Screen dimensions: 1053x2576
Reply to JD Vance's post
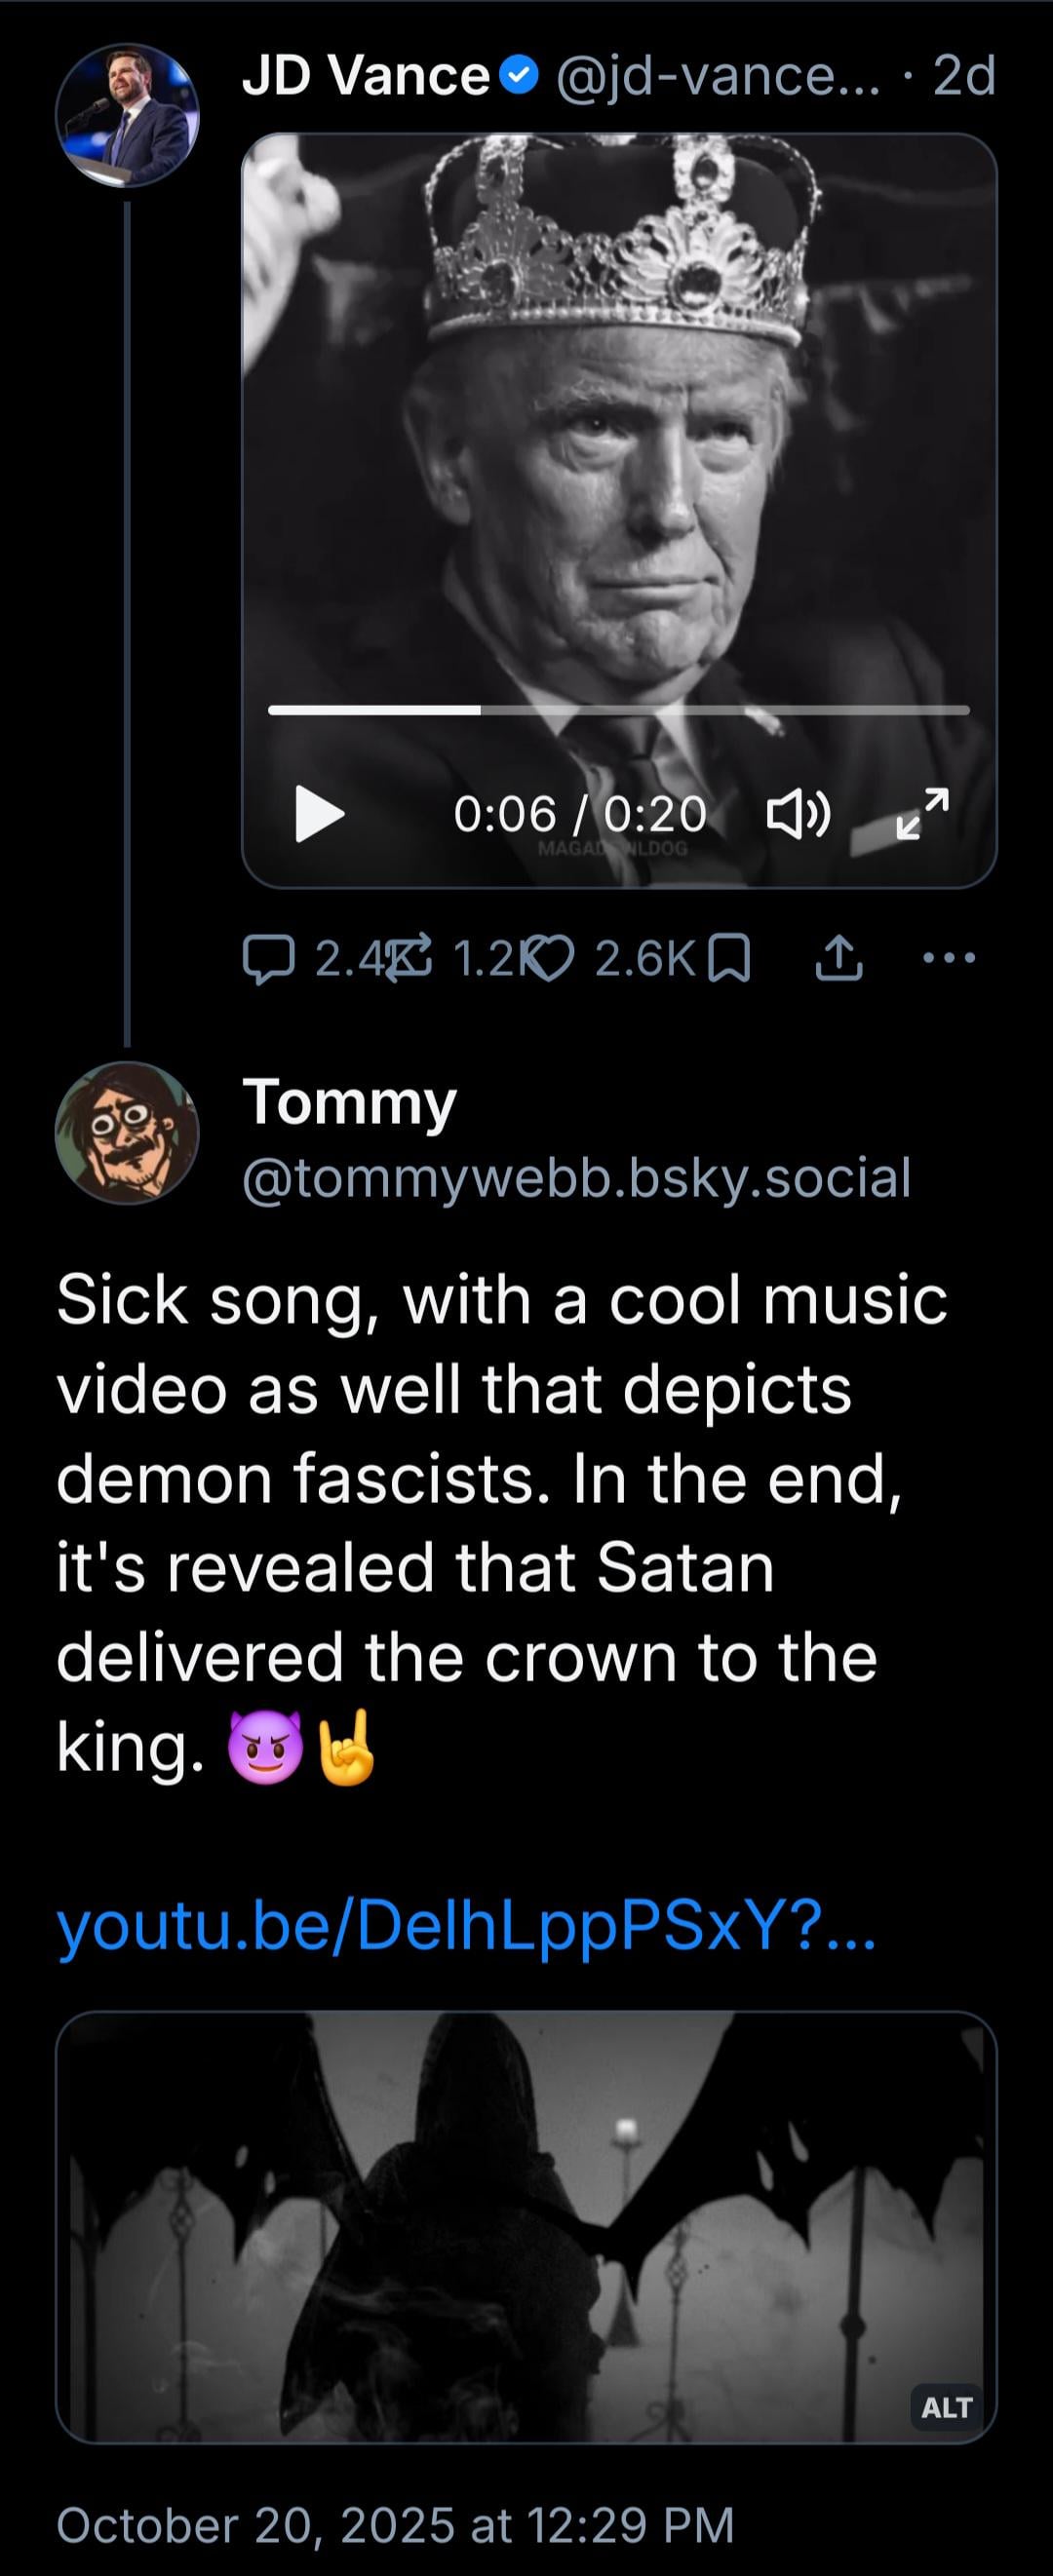point(268,960)
